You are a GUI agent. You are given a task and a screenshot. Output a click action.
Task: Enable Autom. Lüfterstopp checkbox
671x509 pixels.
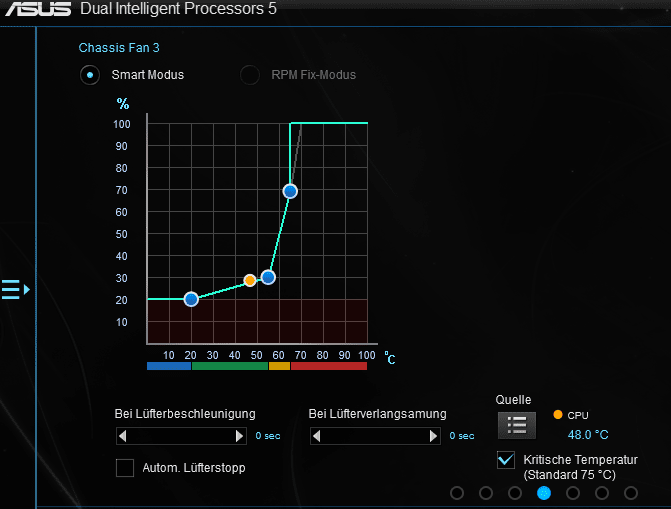click(x=125, y=468)
